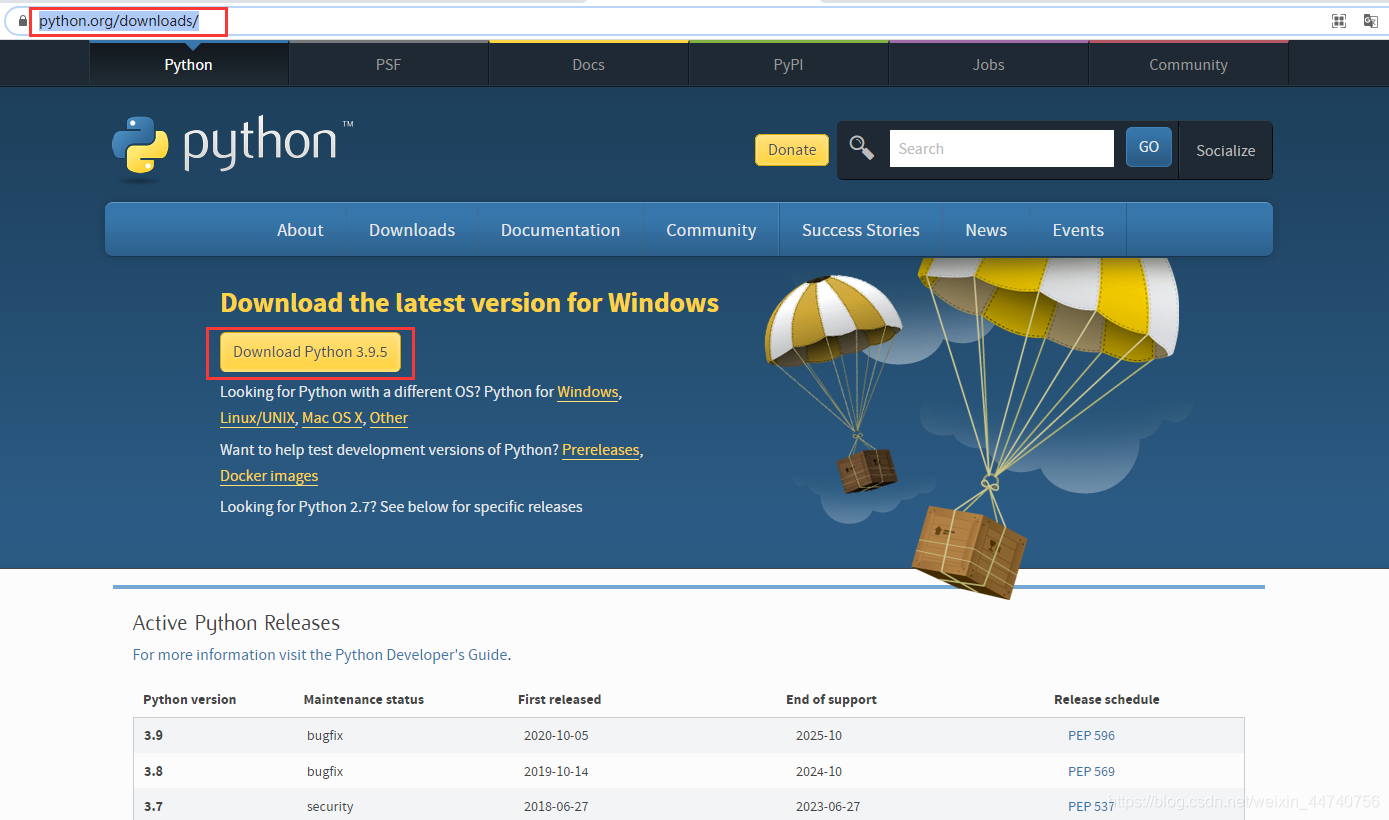Click the lock icon in address bar
The image size is (1389, 820).
(x=23, y=21)
